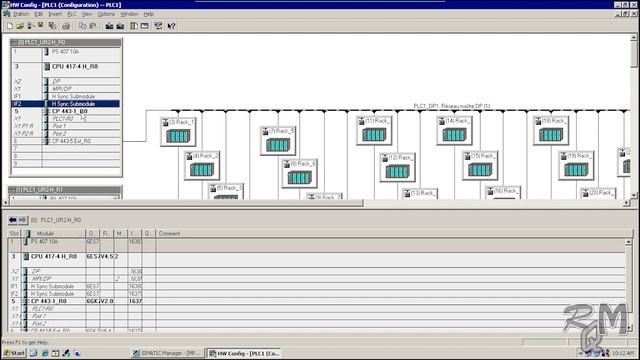Click the Open Online station toolbar icon
This screenshot has height=360, width=640.
[x=30, y=26]
